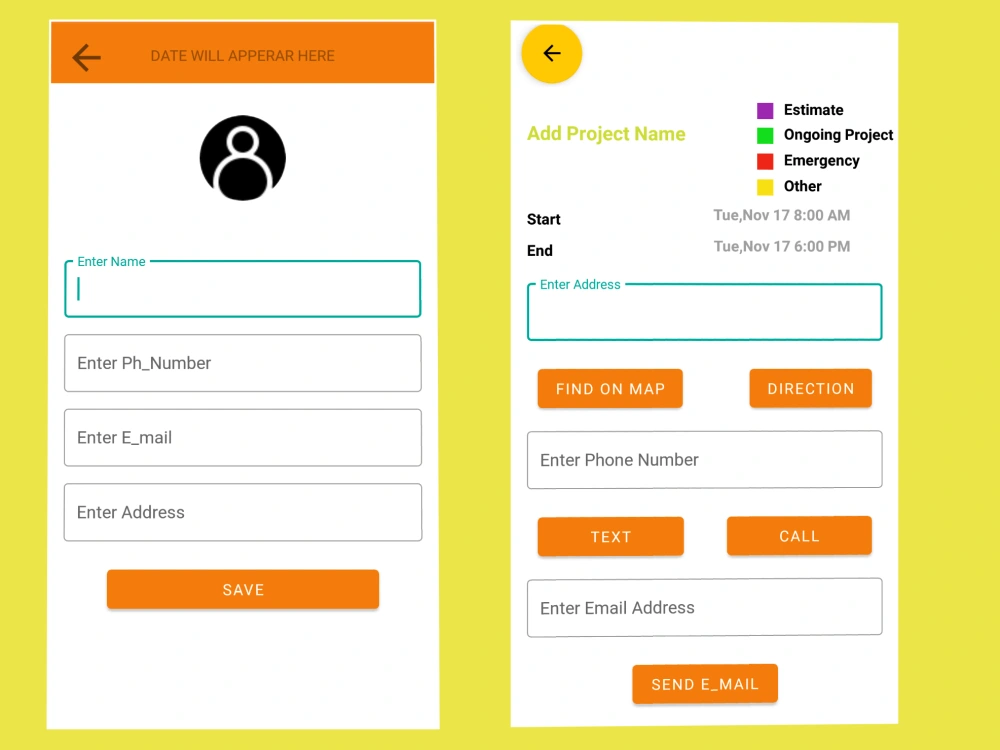Click the Enter Phone Number field

(704, 459)
